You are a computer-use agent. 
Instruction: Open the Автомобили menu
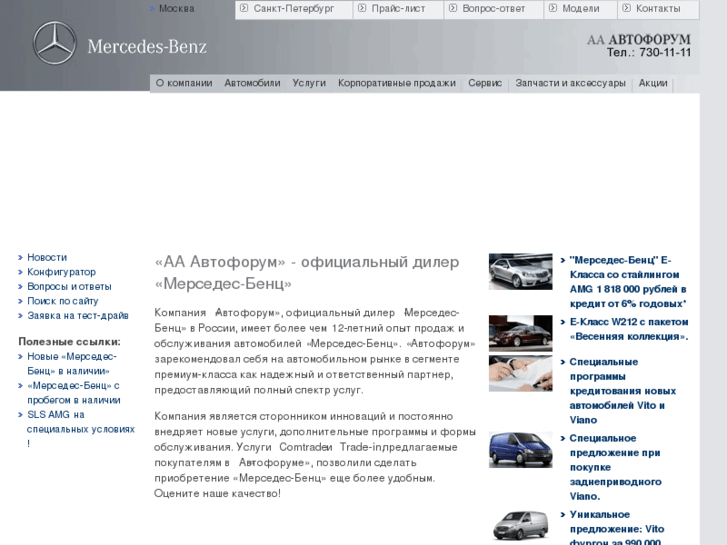(252, 83)
